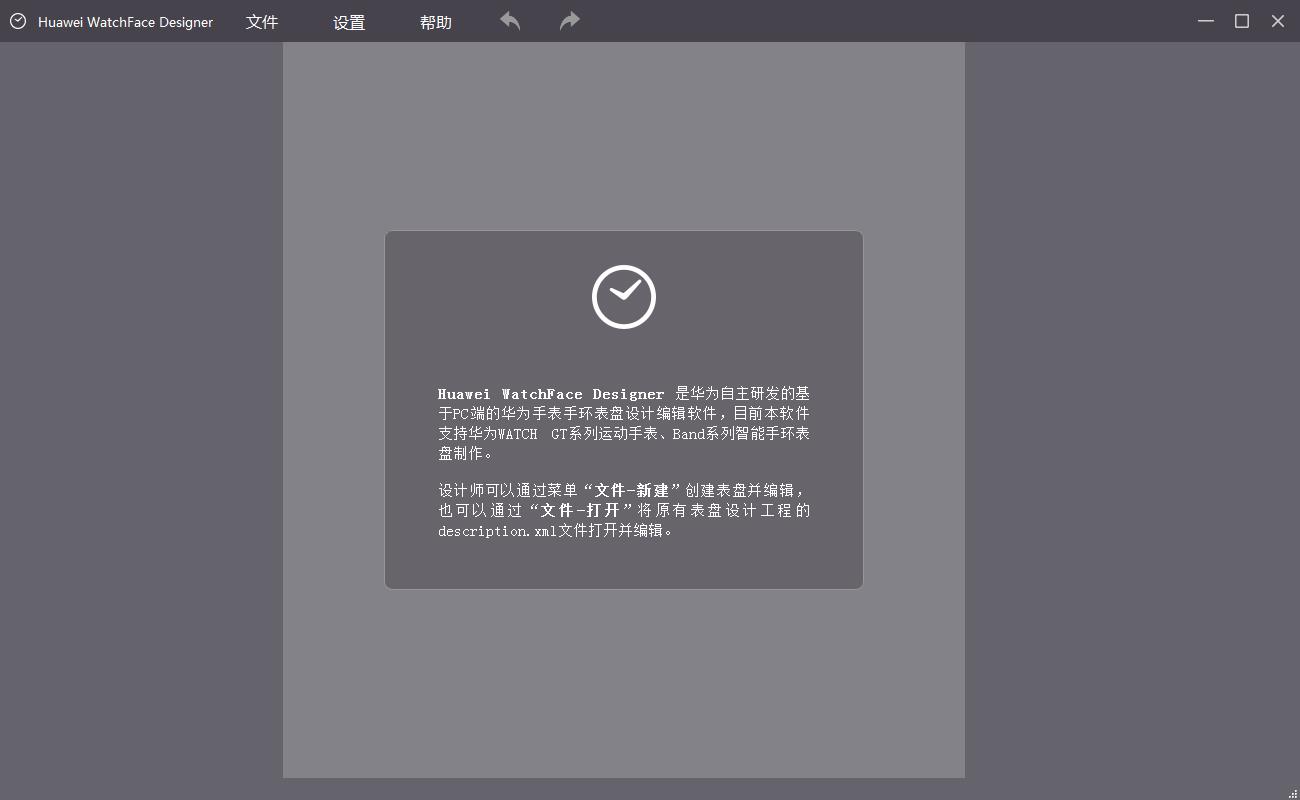Close the WatchFace Designer window

tap(1278, 21)
